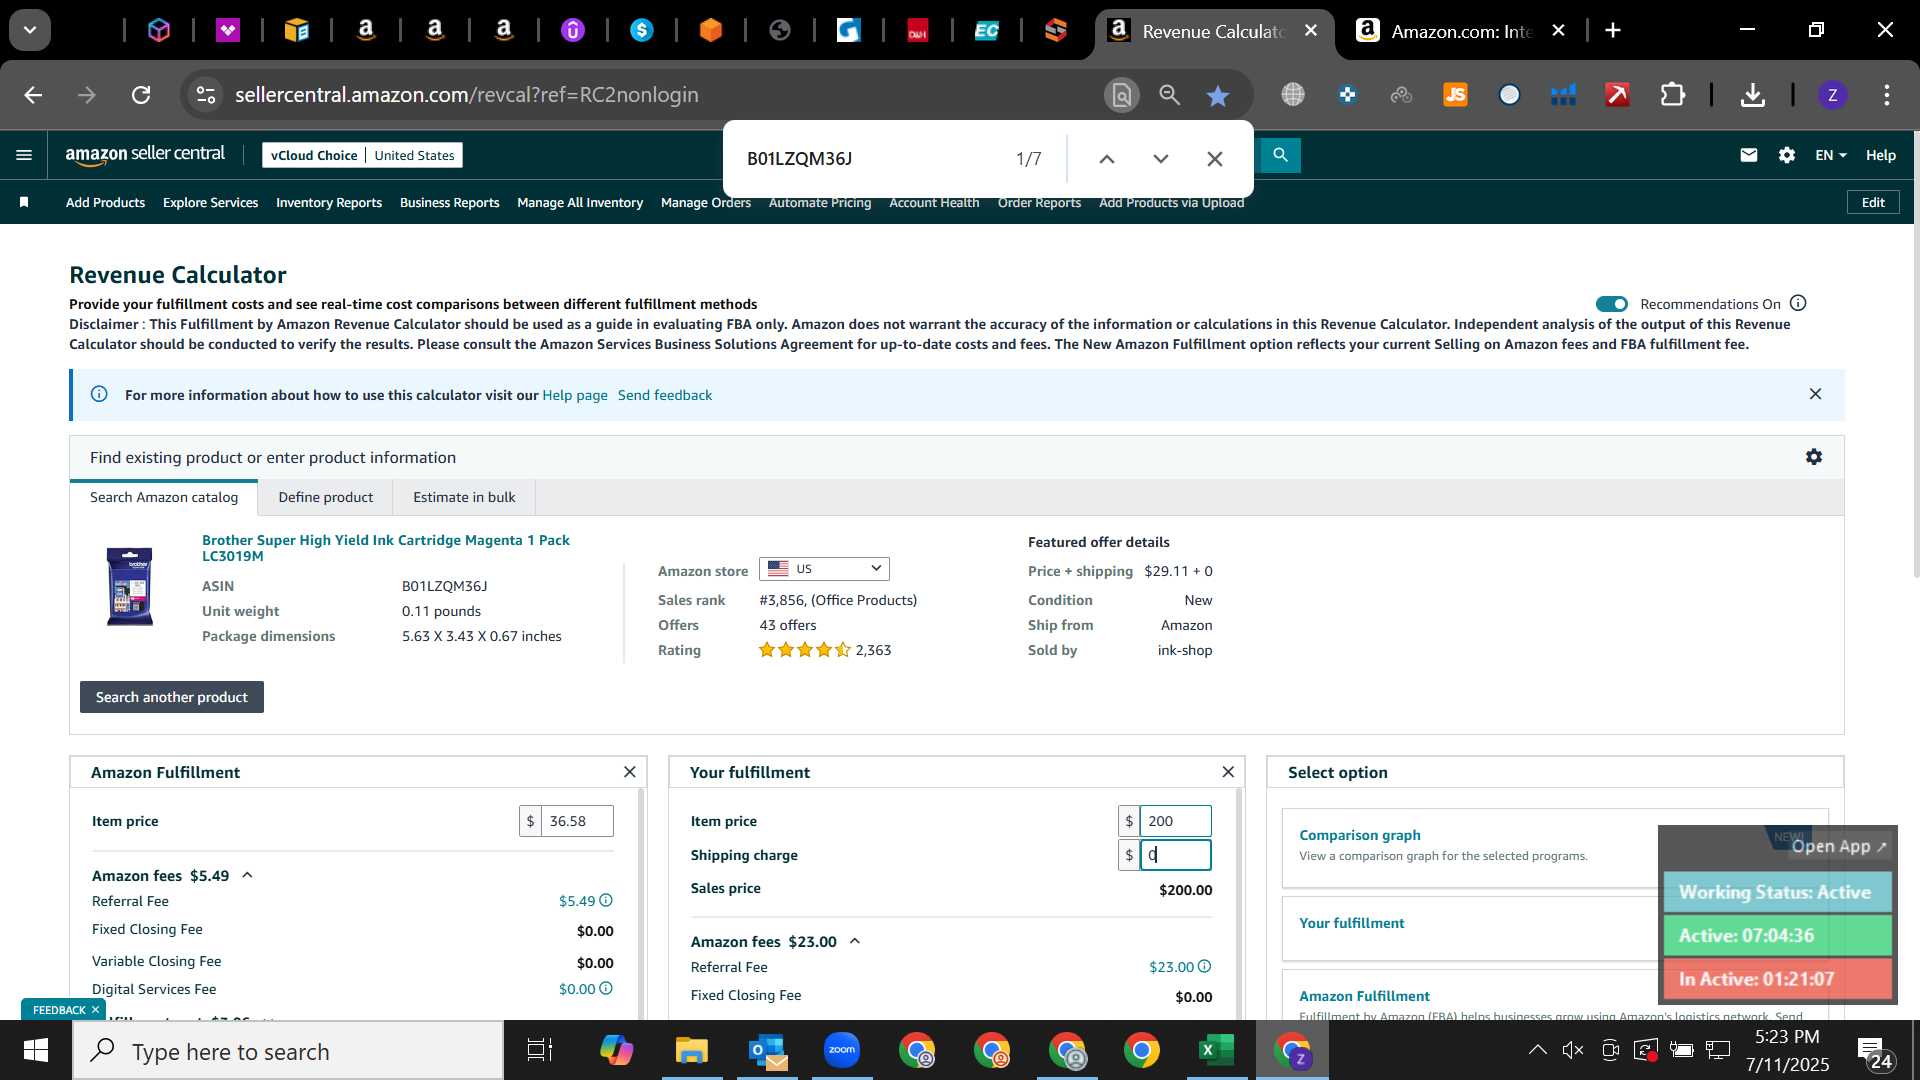Click the ink cartridge product thumbnail
The image size is (1920, 1080).
tap(130, 587)
